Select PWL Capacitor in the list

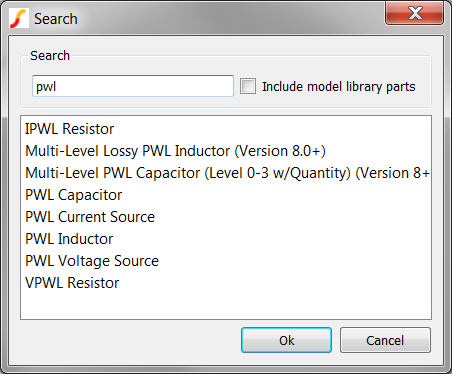226,195
